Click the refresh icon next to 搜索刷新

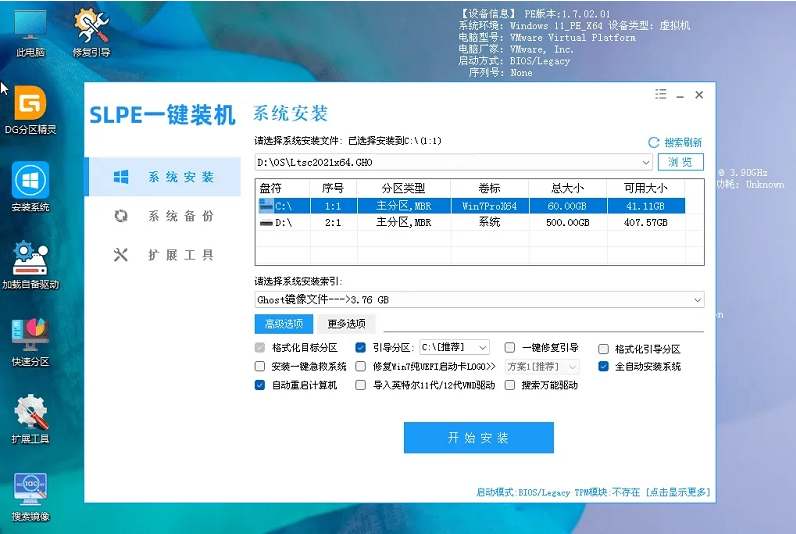[653, 143]
